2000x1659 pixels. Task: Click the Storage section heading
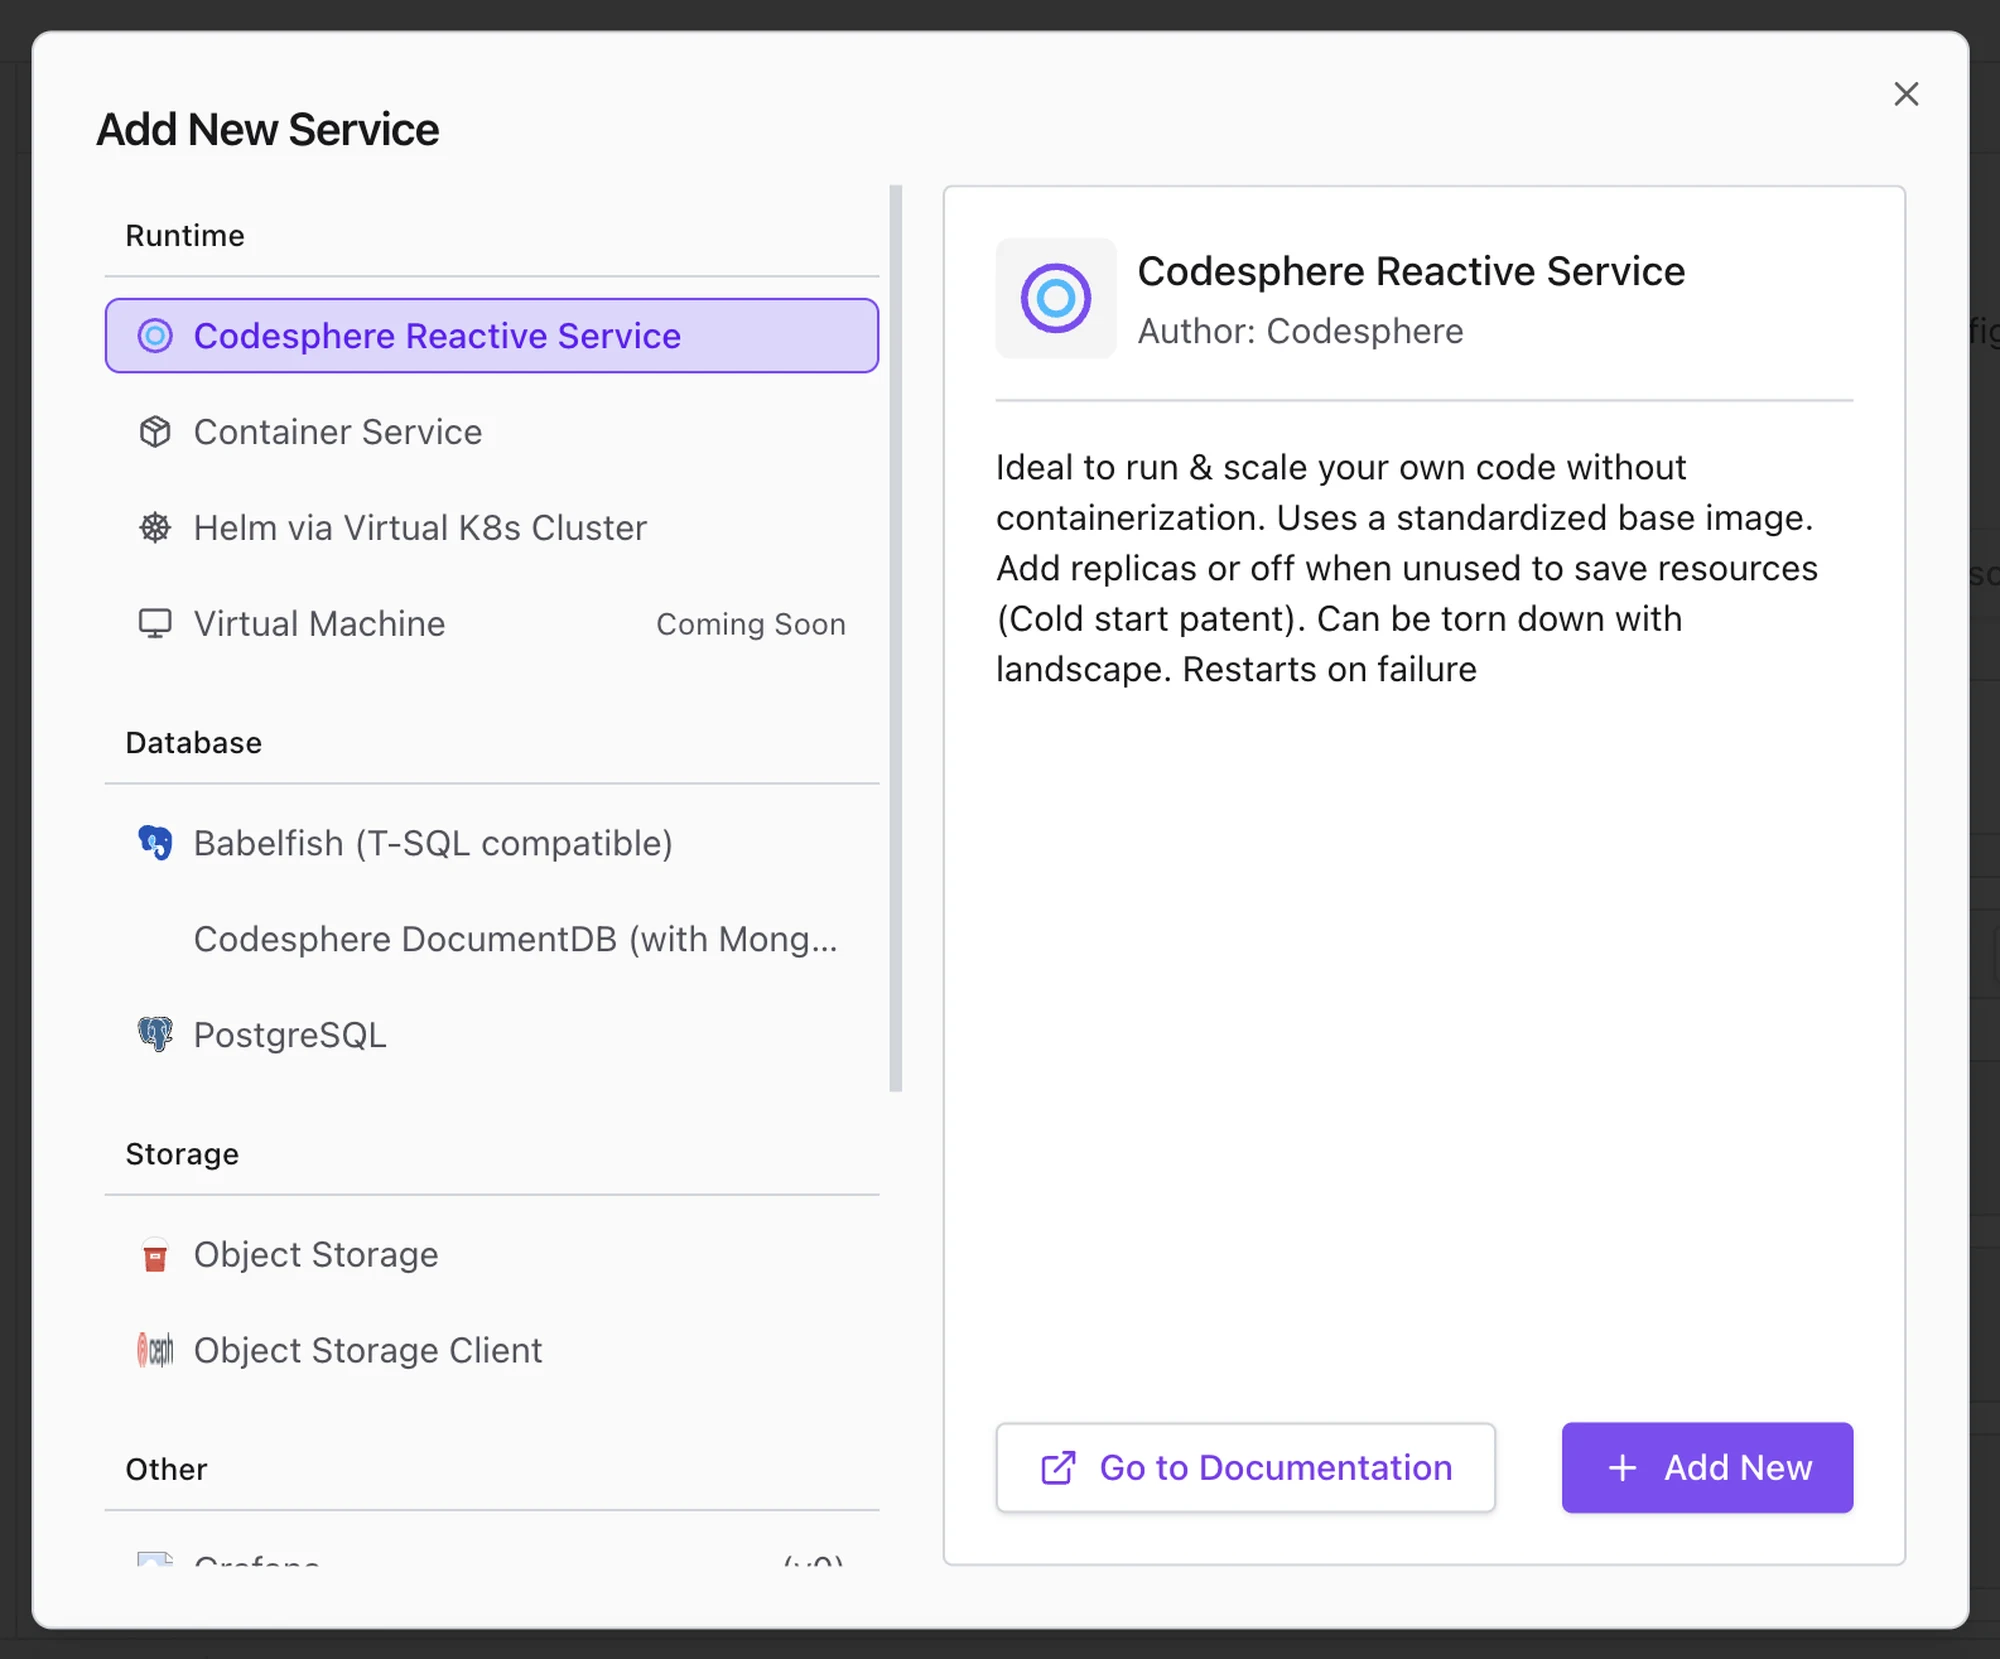click(182, 1154)
